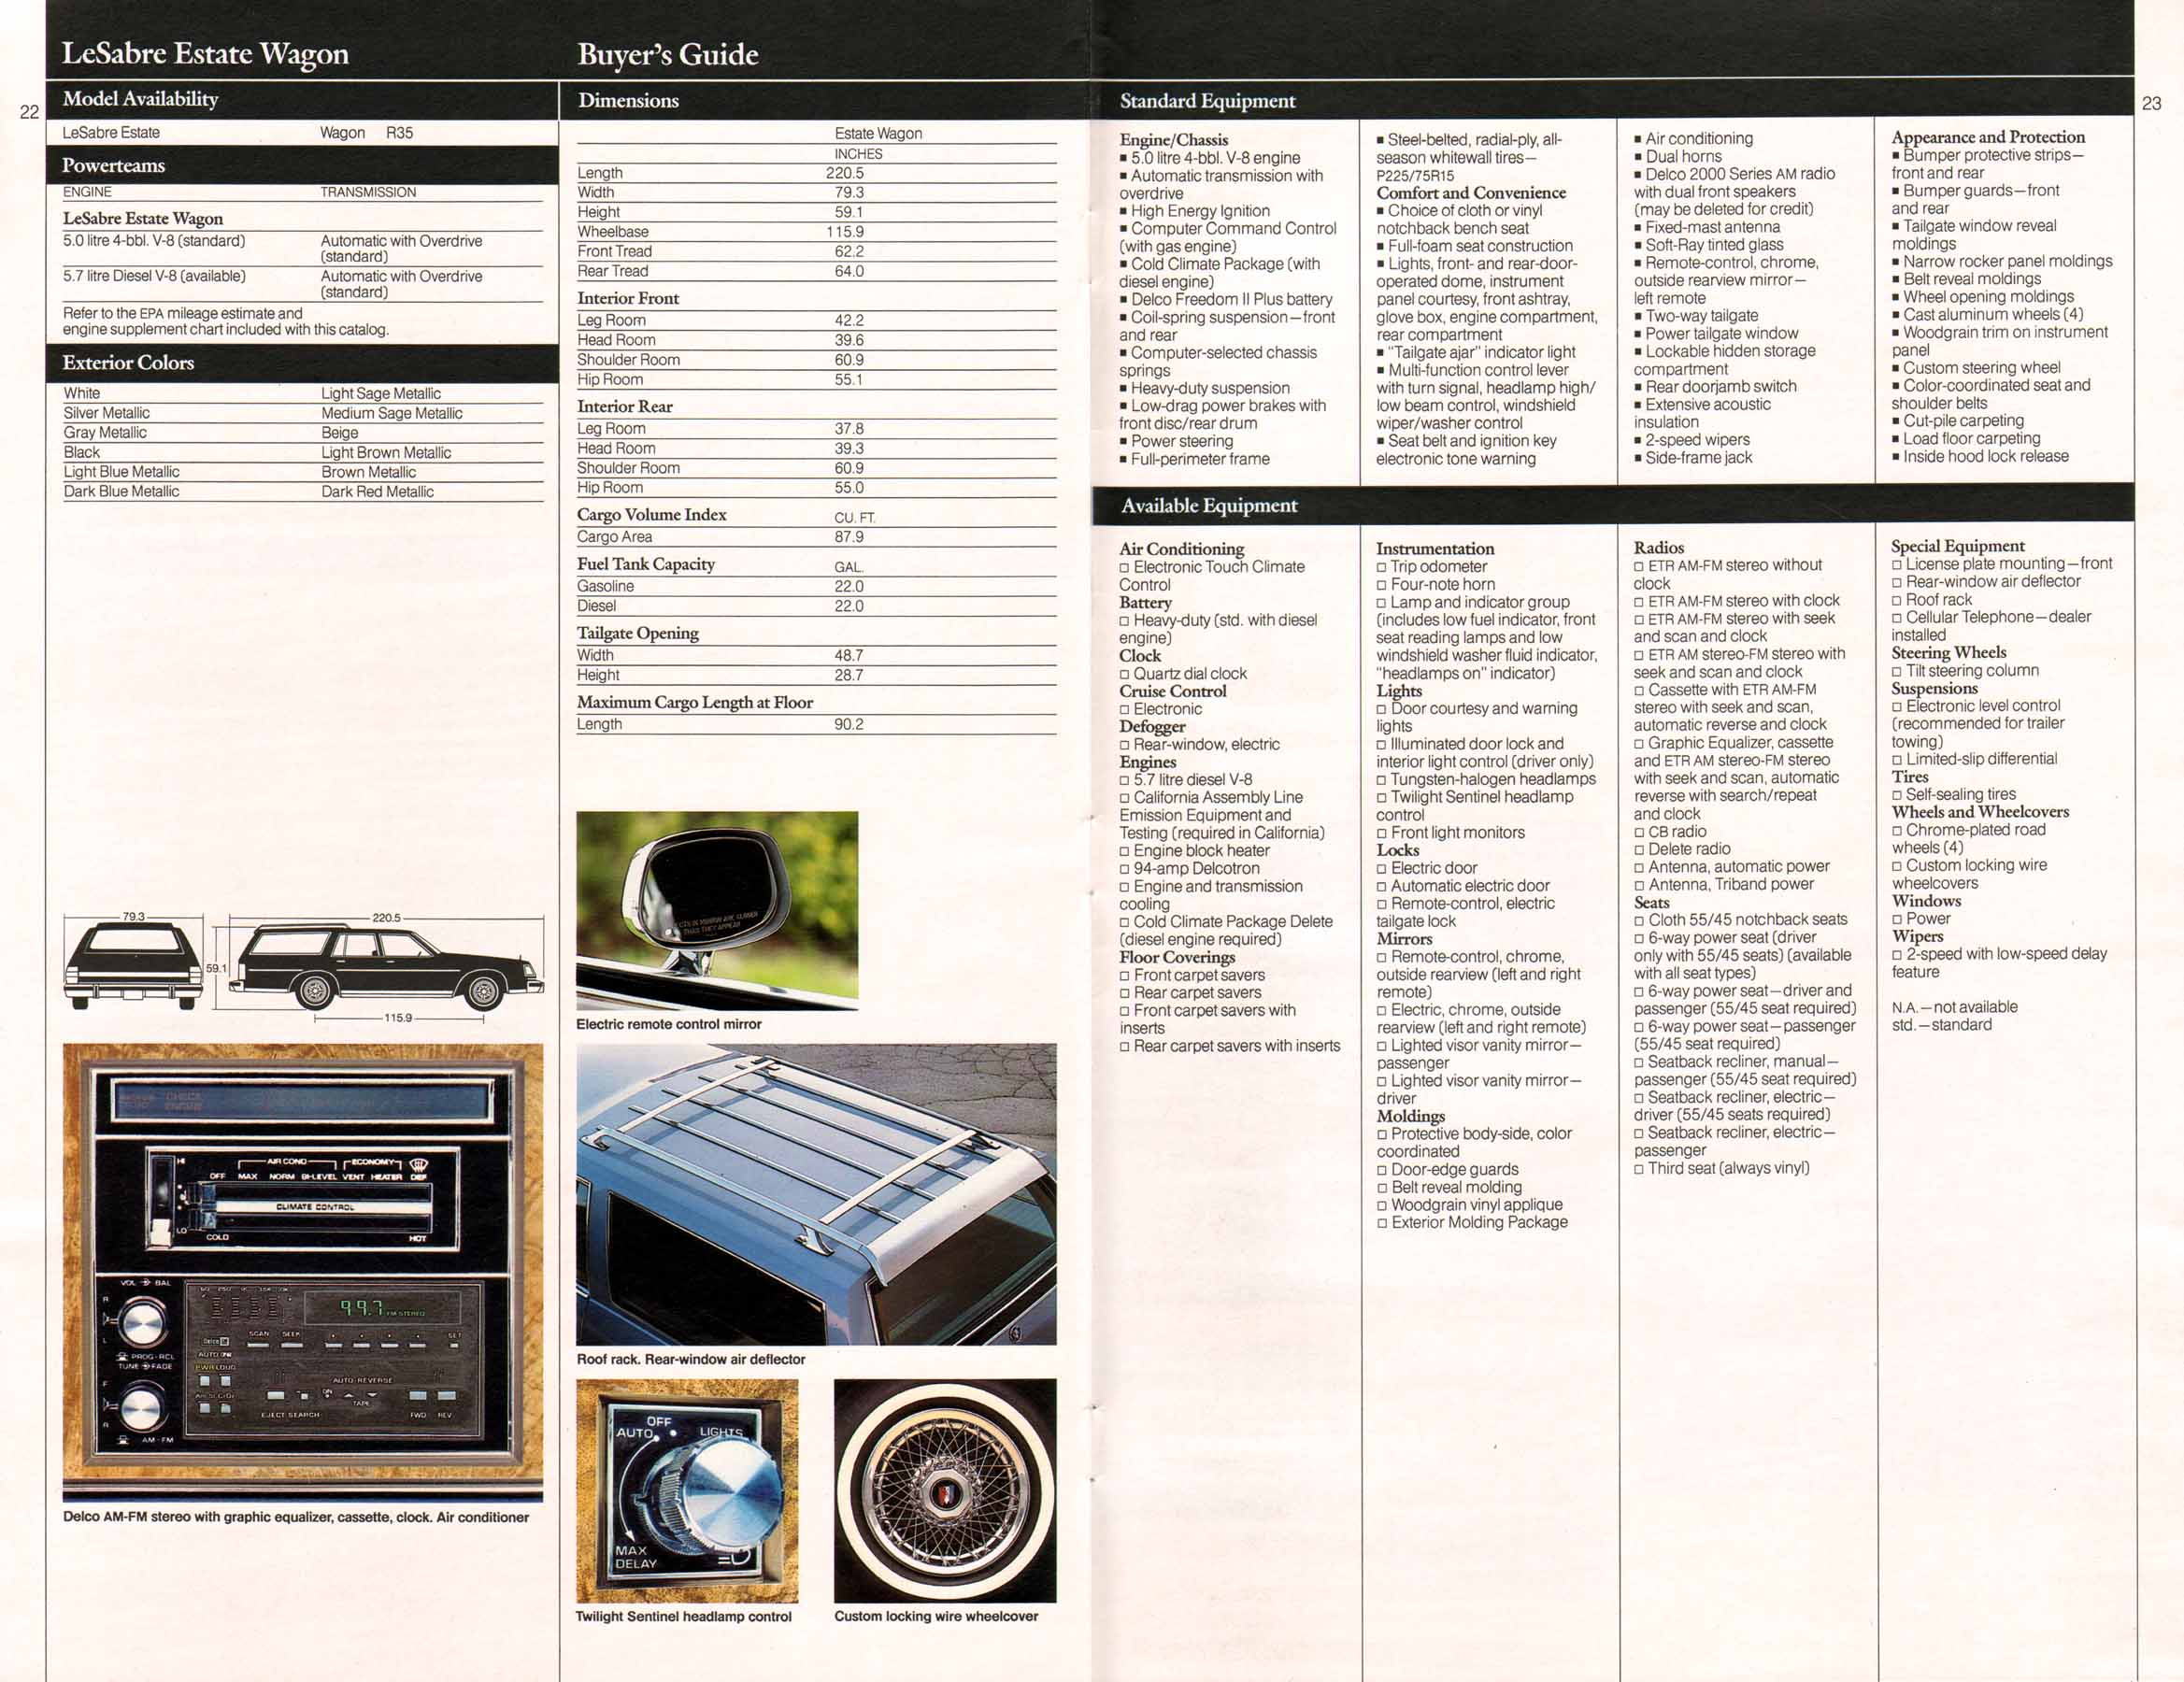2184x1682 pixels.
Task: Click the 'Third seat (always vinyl)' option
Action: coord(1722,1168)
